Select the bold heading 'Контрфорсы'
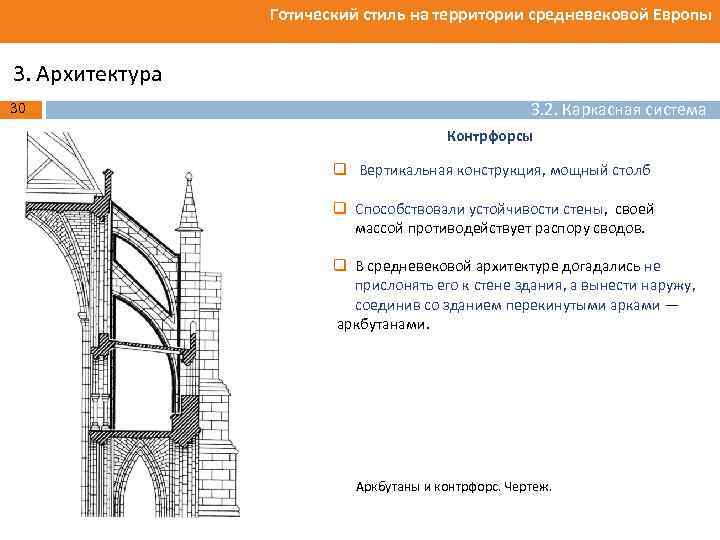 click(490, 136)
